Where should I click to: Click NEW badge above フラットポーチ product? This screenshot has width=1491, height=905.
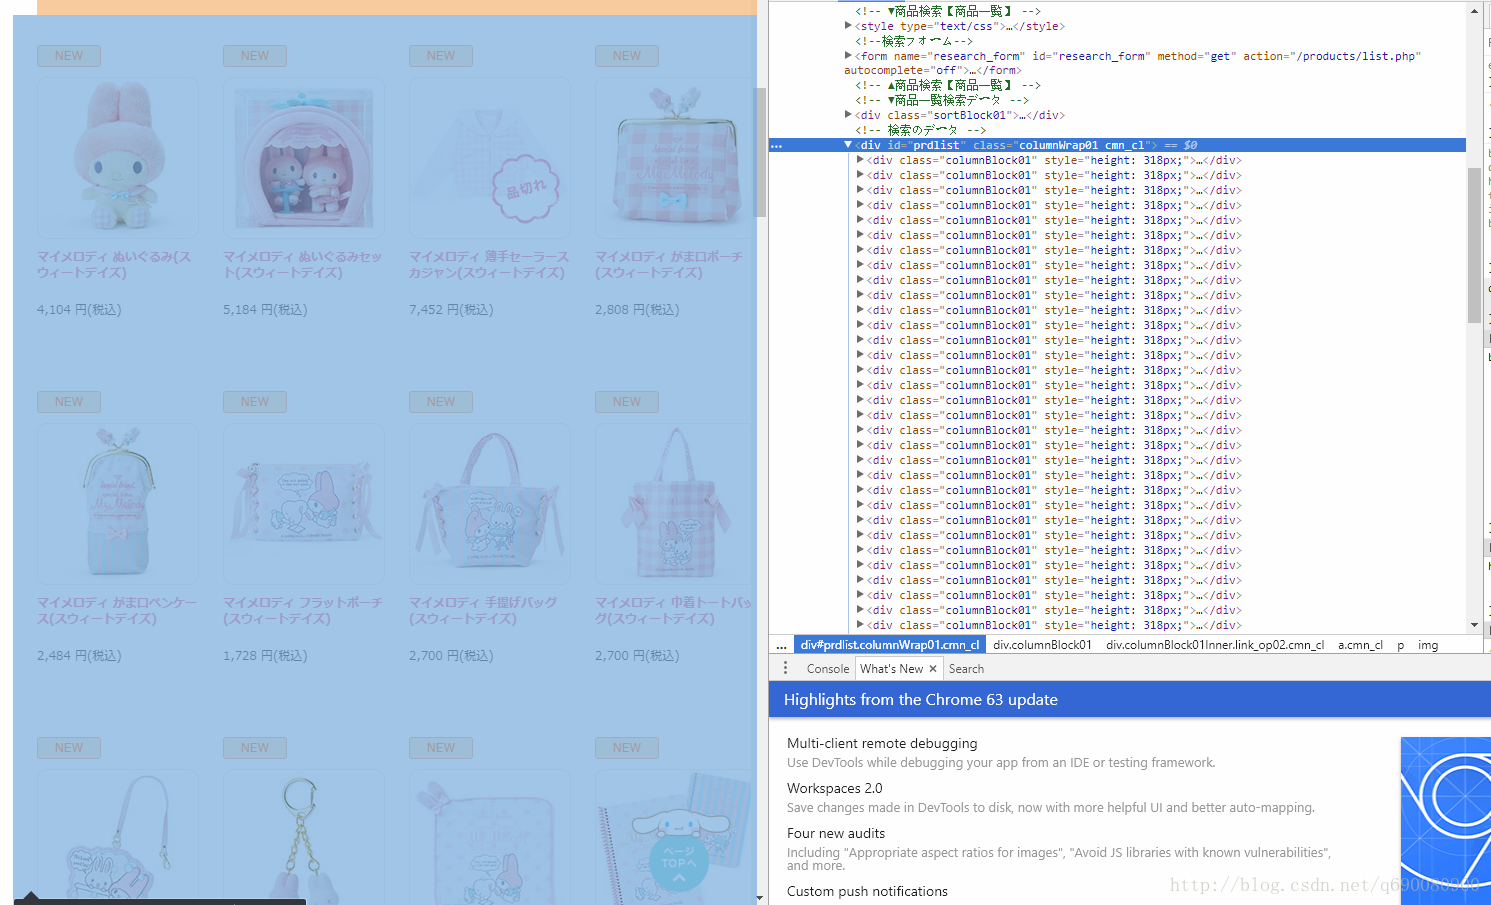pos(255,402)
